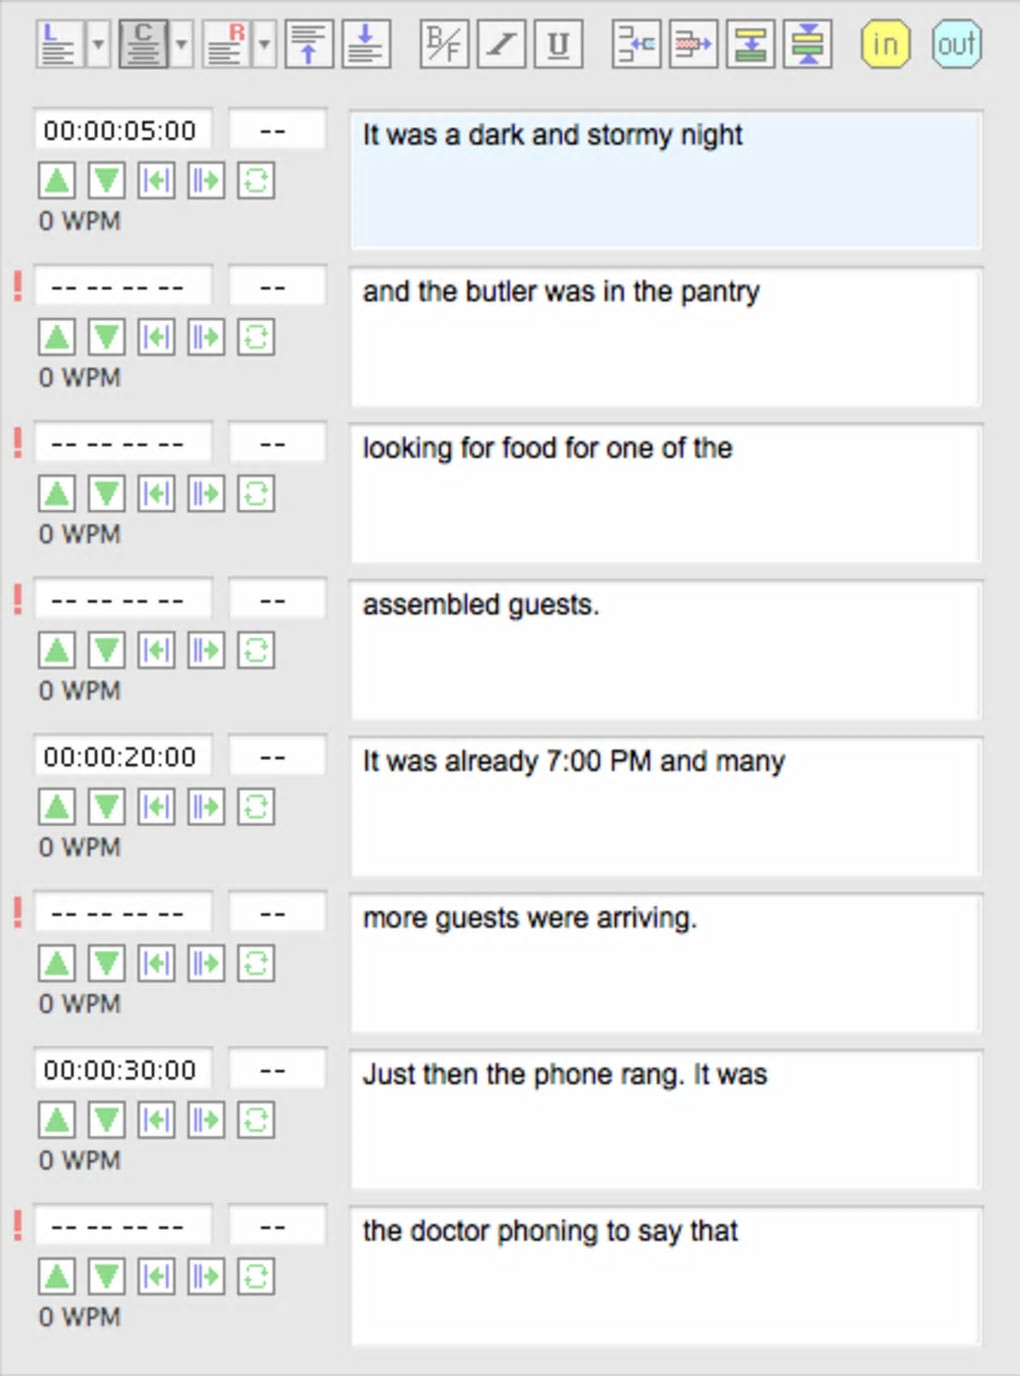
Task: Open the left alignment dropdown arrow
Action: click(98, 44)
